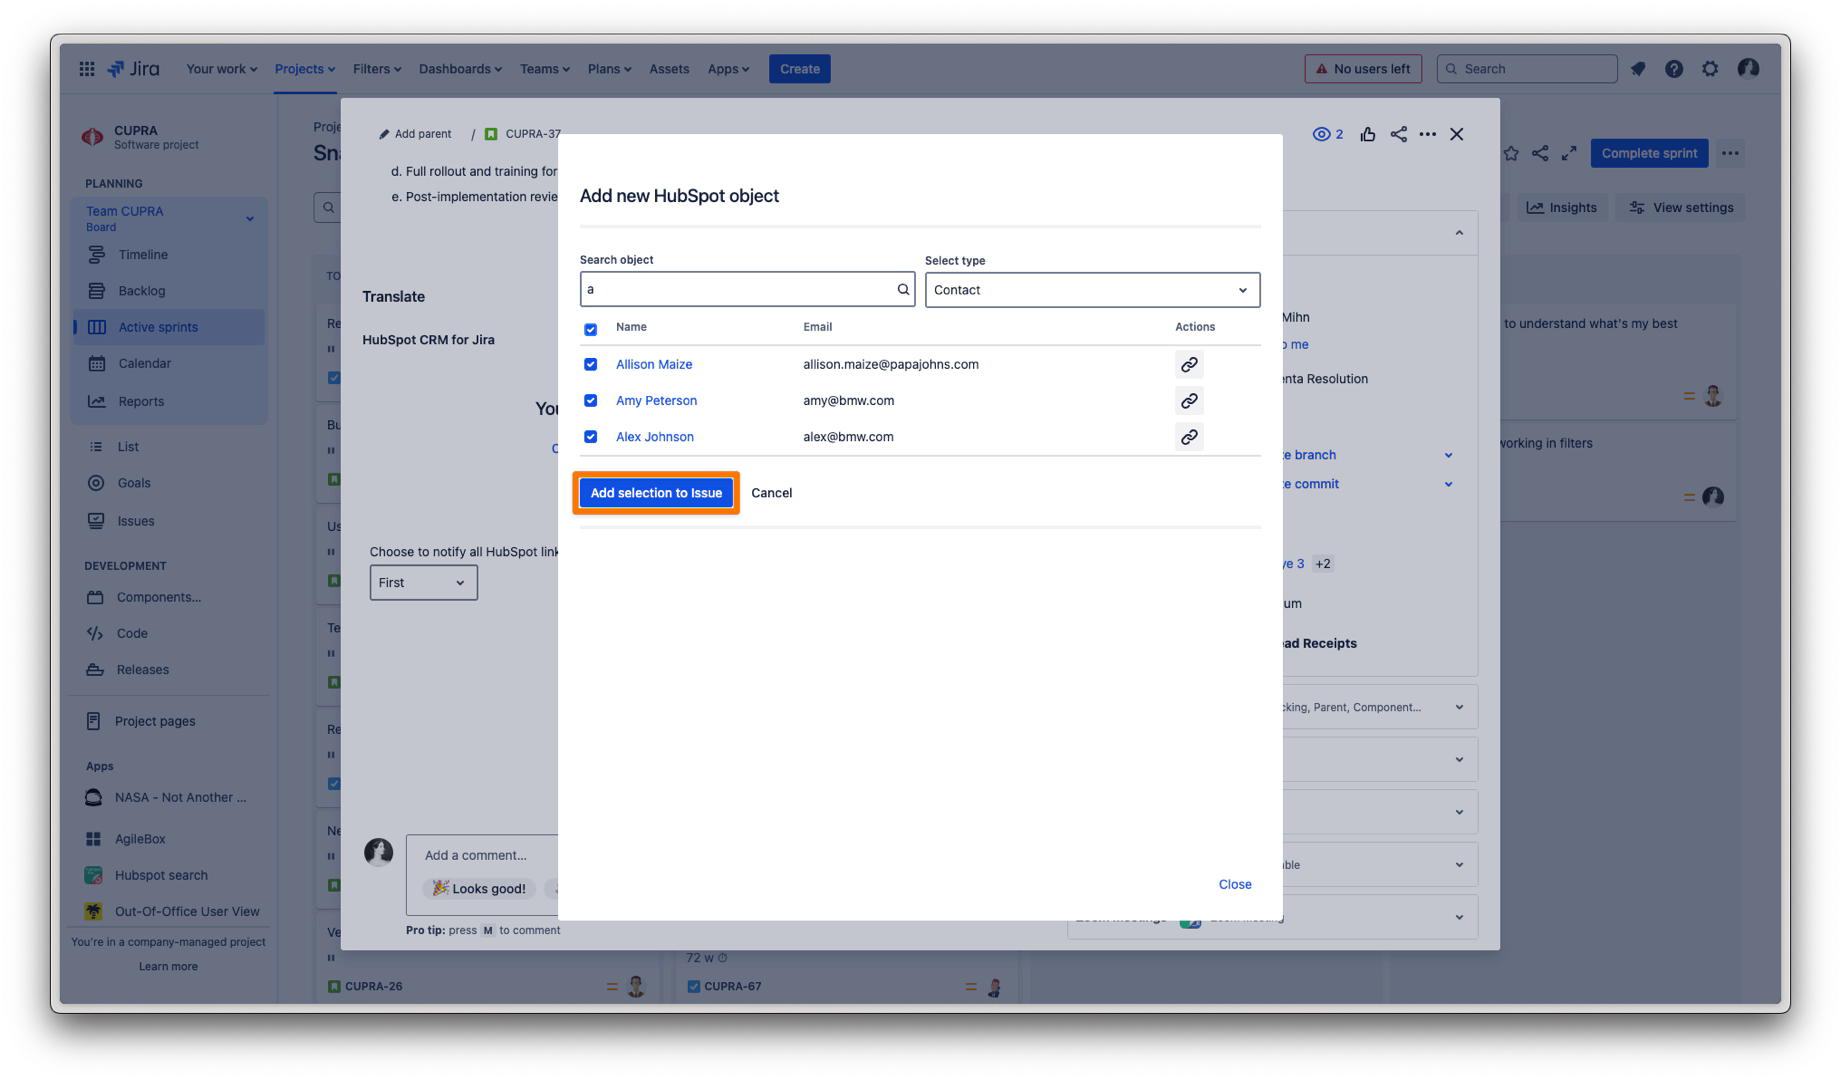The height and width of the screenshot is (1080, 1841).
Task: Expand the Team CUPRA board chevron
Action: pos(250,219)
